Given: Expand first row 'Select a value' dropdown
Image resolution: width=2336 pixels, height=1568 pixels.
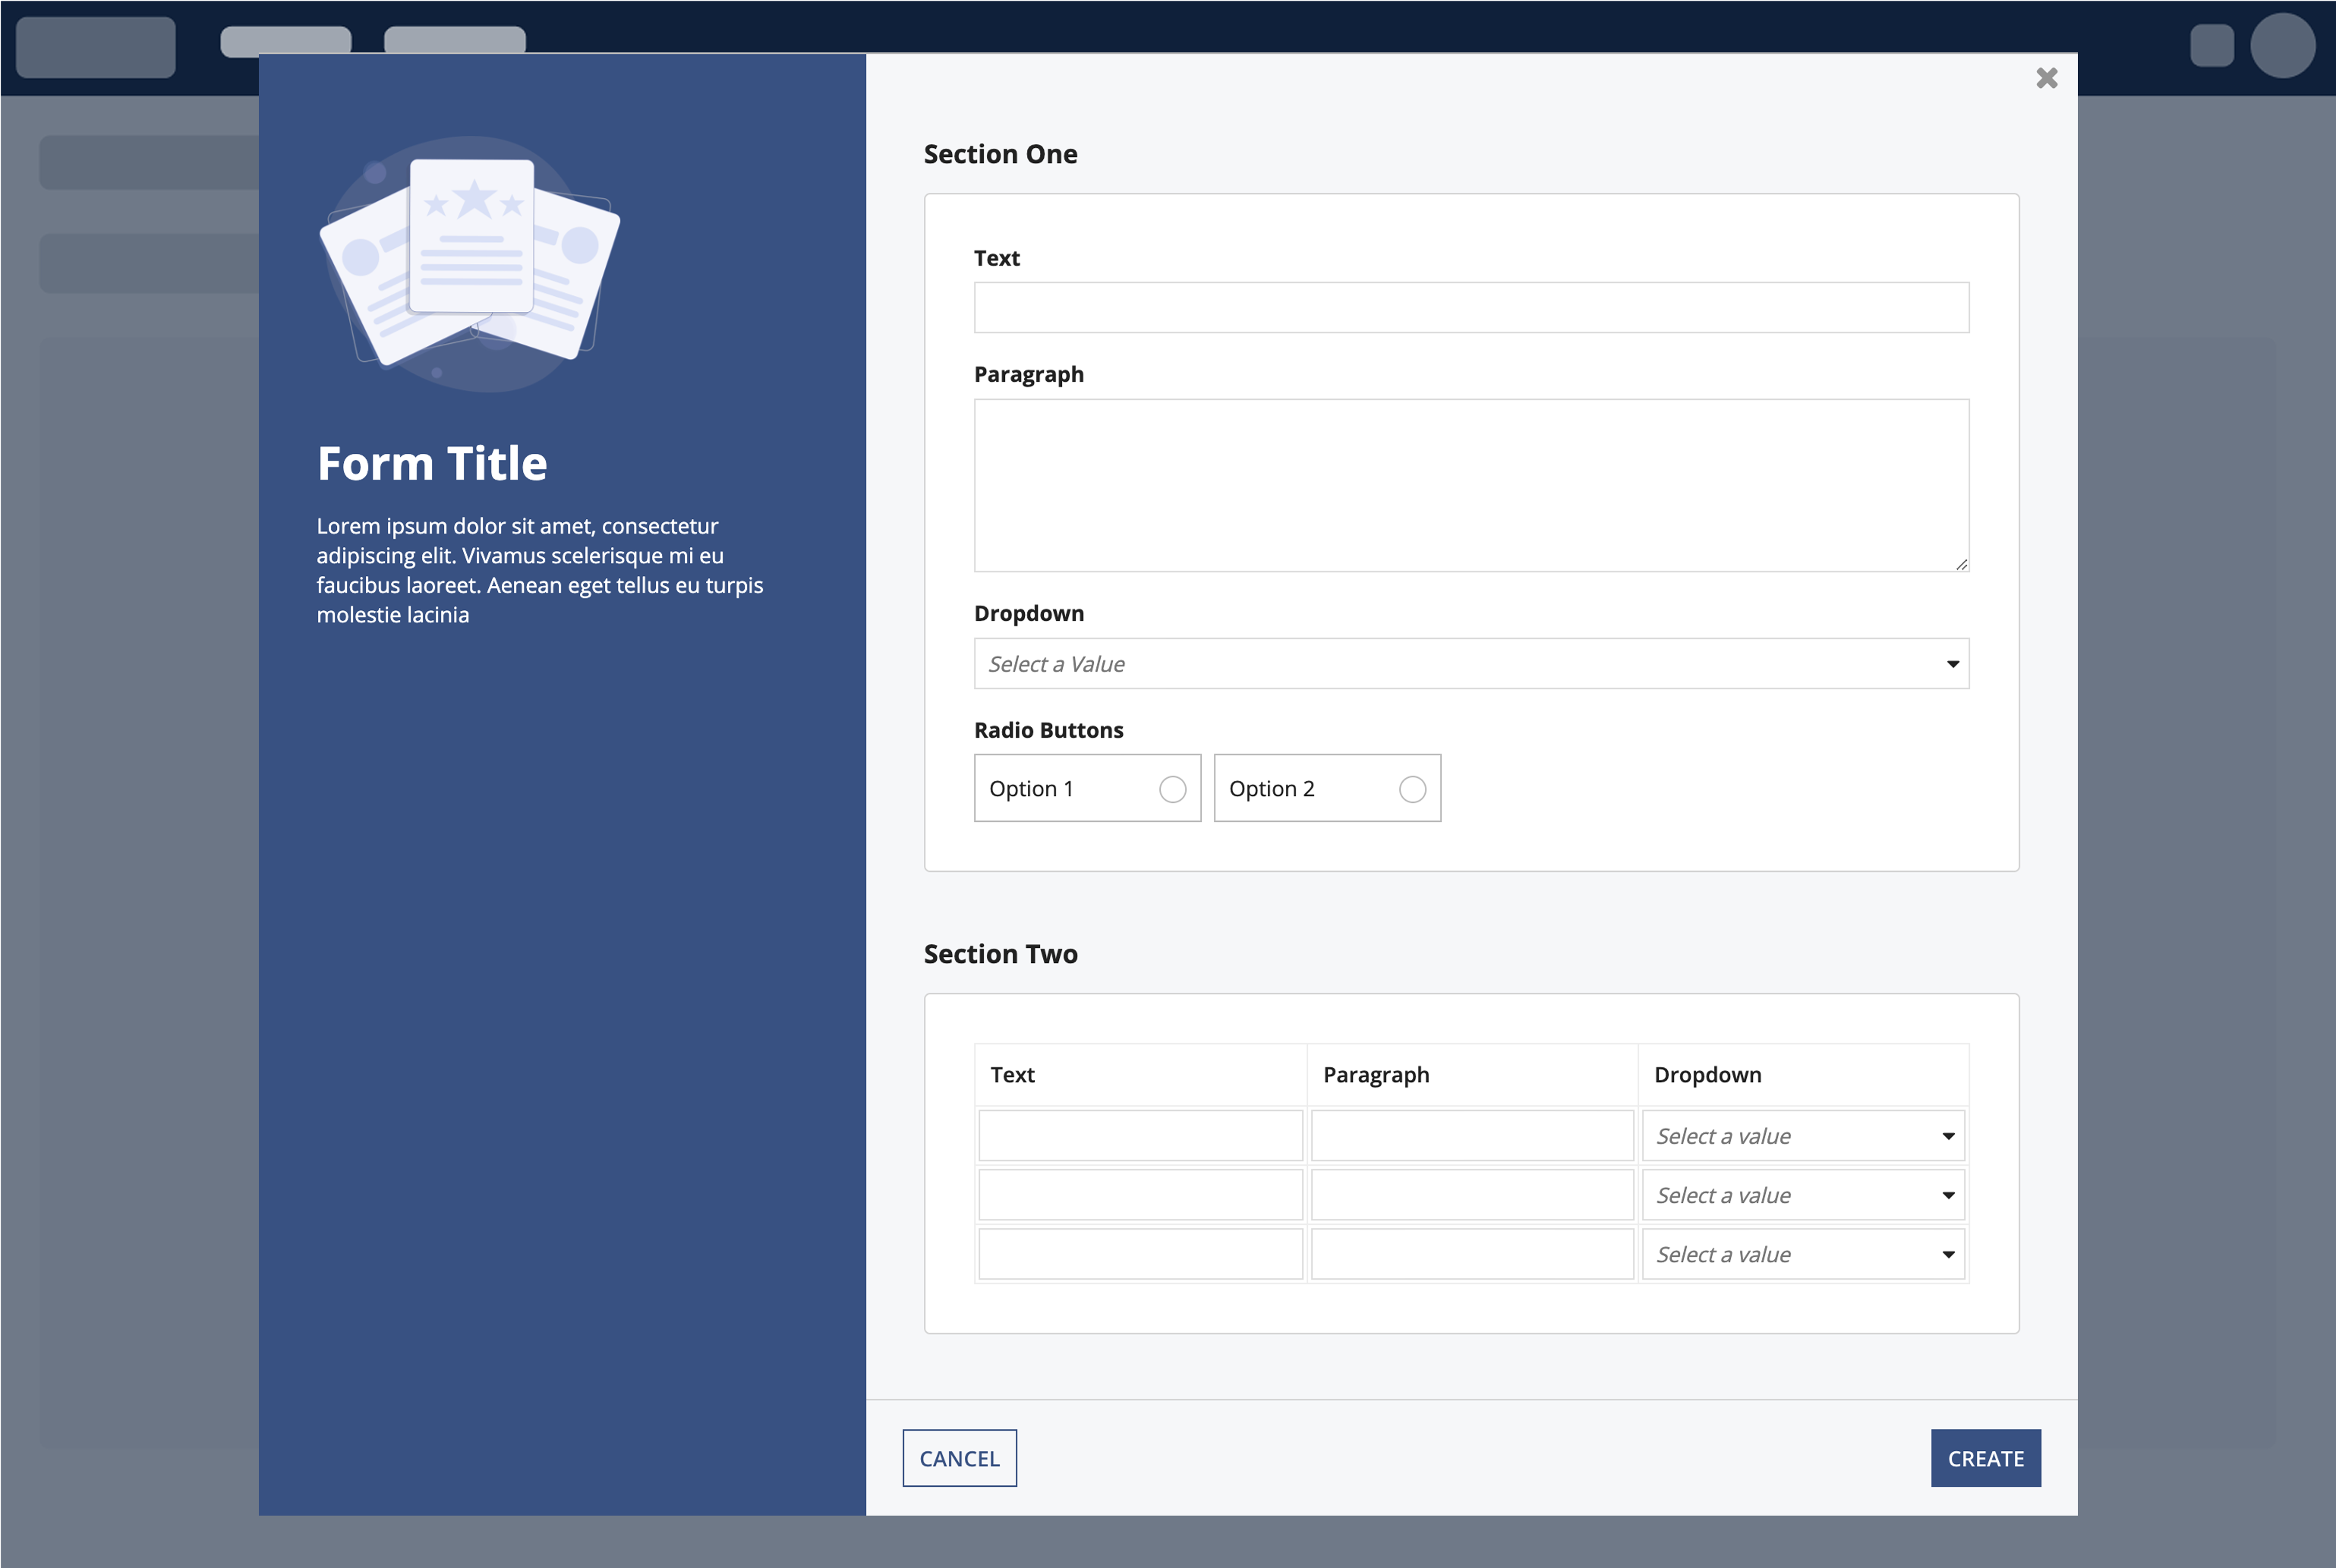Looking at the screenshot, I should pos(1803,1136).
